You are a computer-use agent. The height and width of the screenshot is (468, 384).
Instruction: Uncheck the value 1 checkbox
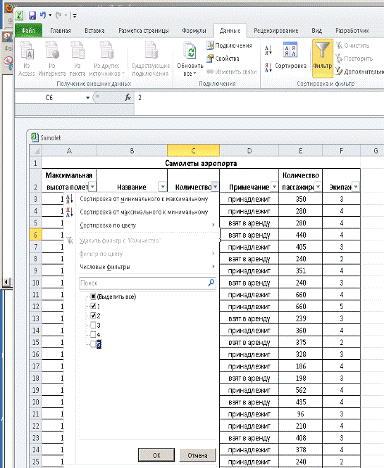click(x=93, y=306)
